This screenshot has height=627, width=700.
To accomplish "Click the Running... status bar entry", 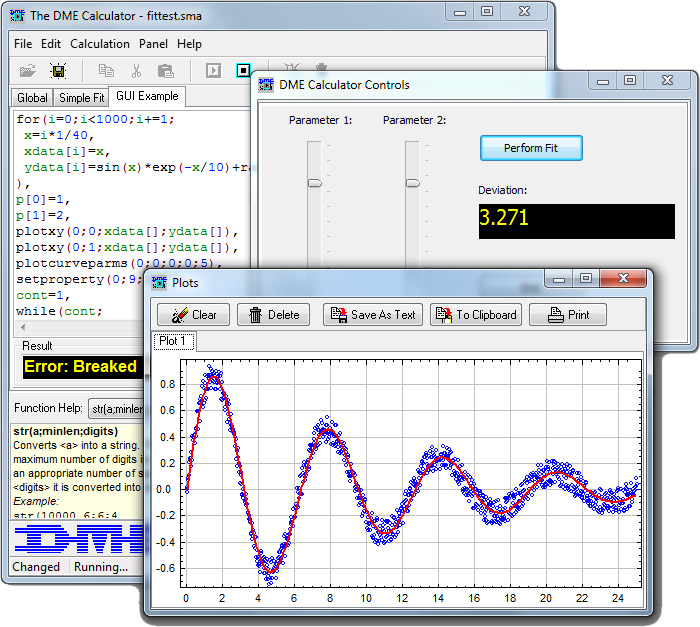I will (x=101, y=566).
